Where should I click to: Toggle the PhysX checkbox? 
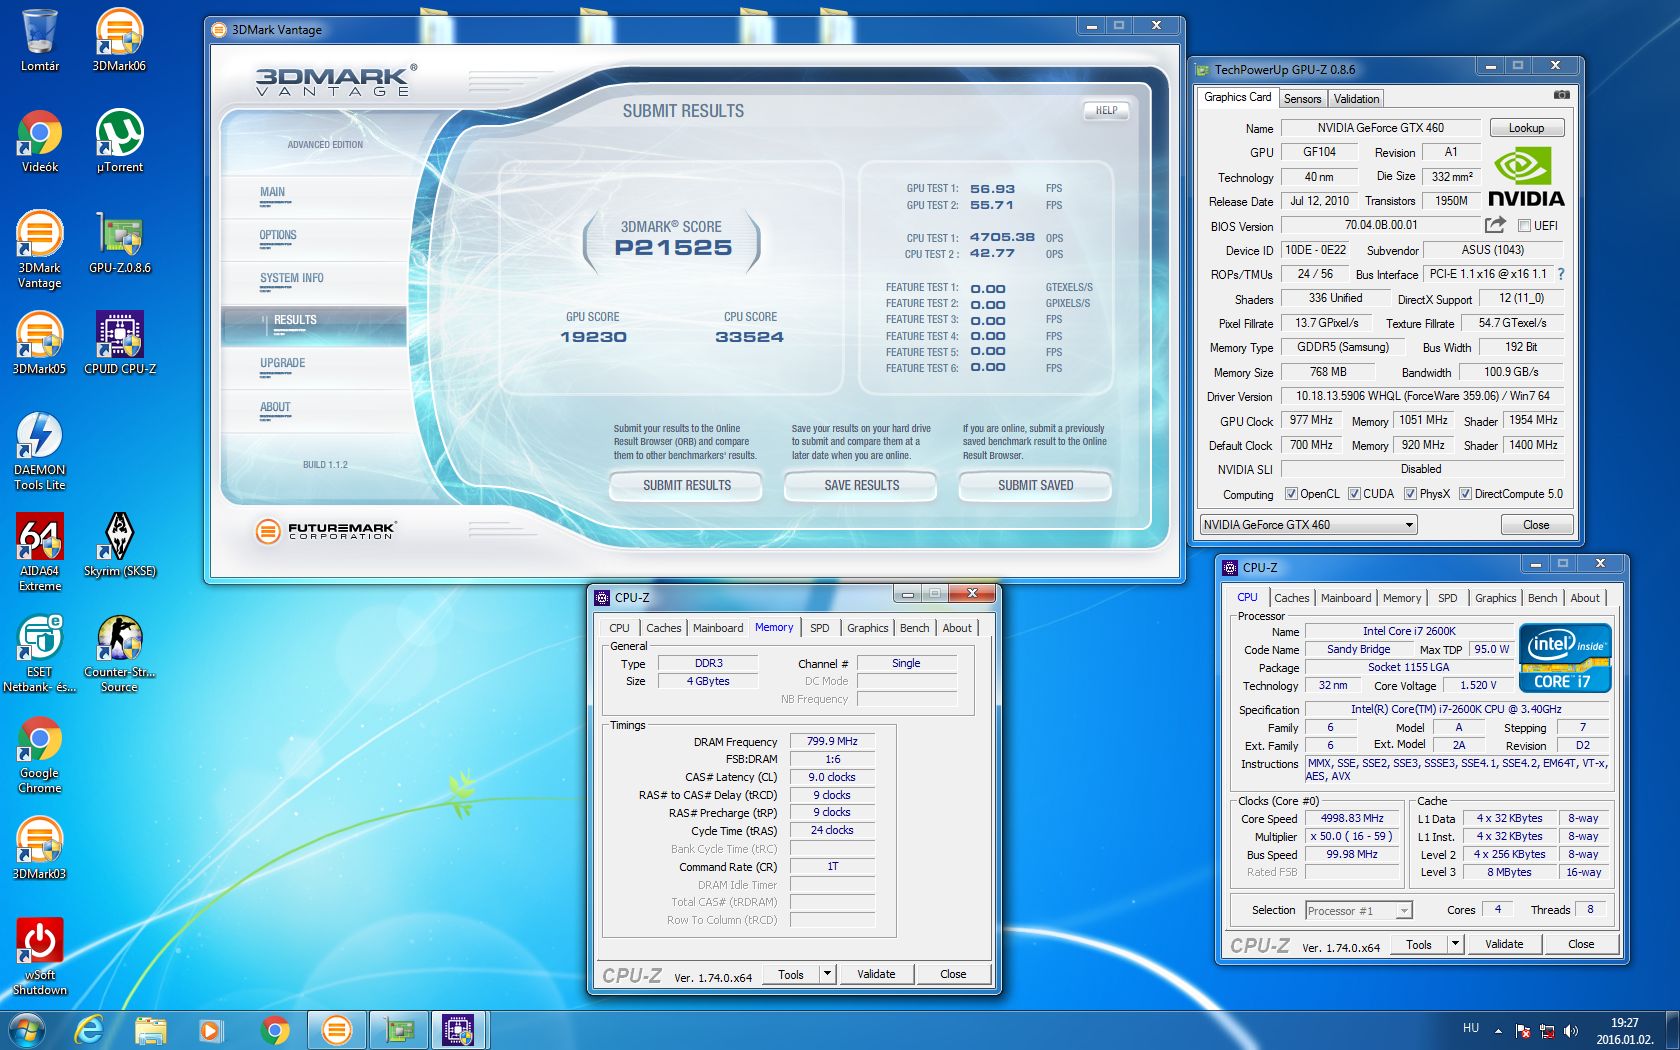click(1410, 494)
